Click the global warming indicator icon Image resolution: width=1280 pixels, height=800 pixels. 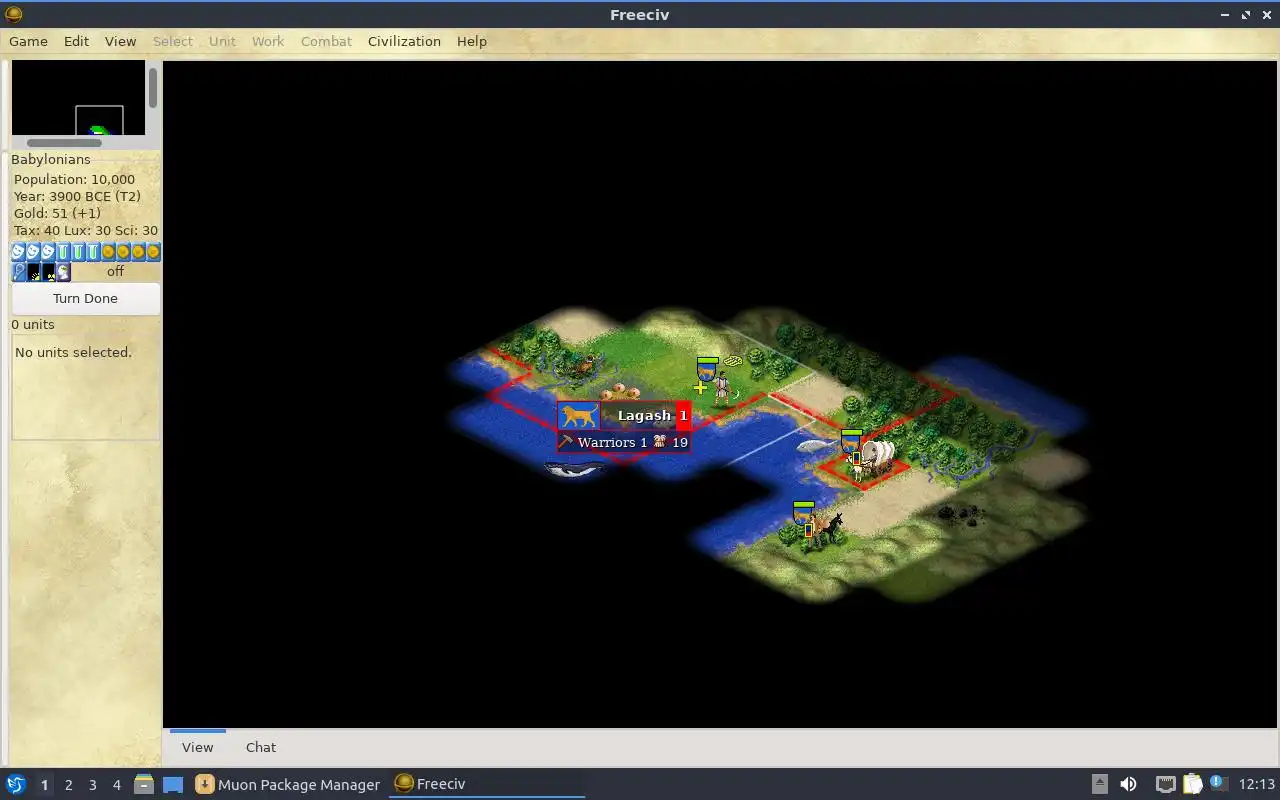point(34,271)
